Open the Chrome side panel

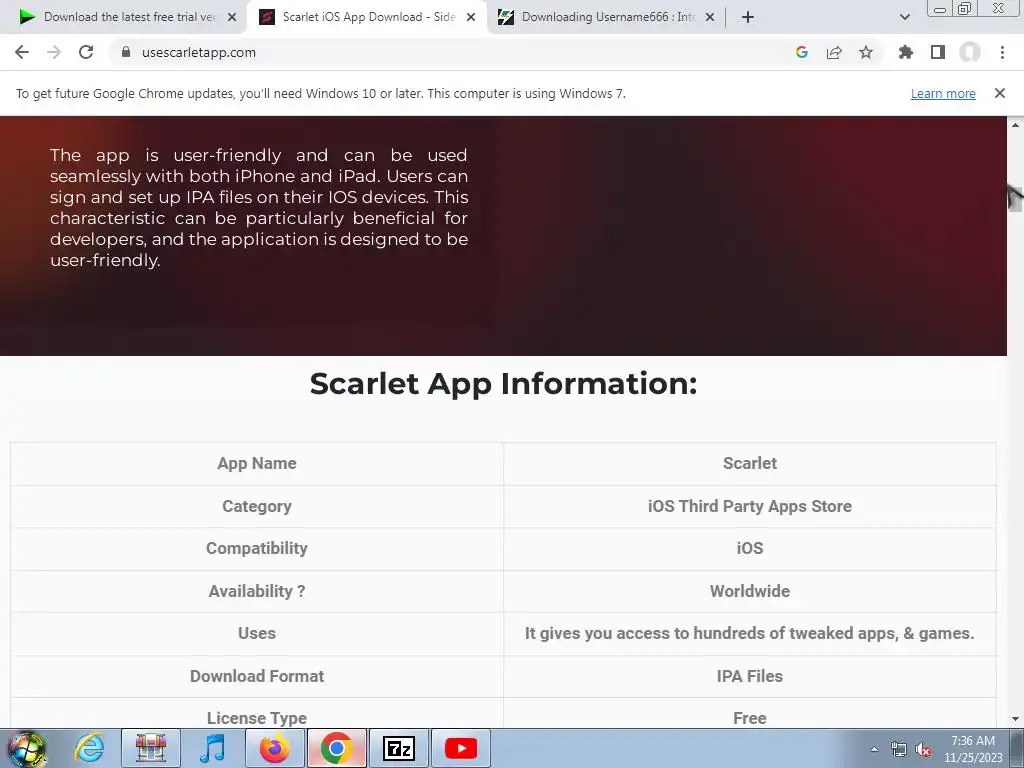[937, 52]
